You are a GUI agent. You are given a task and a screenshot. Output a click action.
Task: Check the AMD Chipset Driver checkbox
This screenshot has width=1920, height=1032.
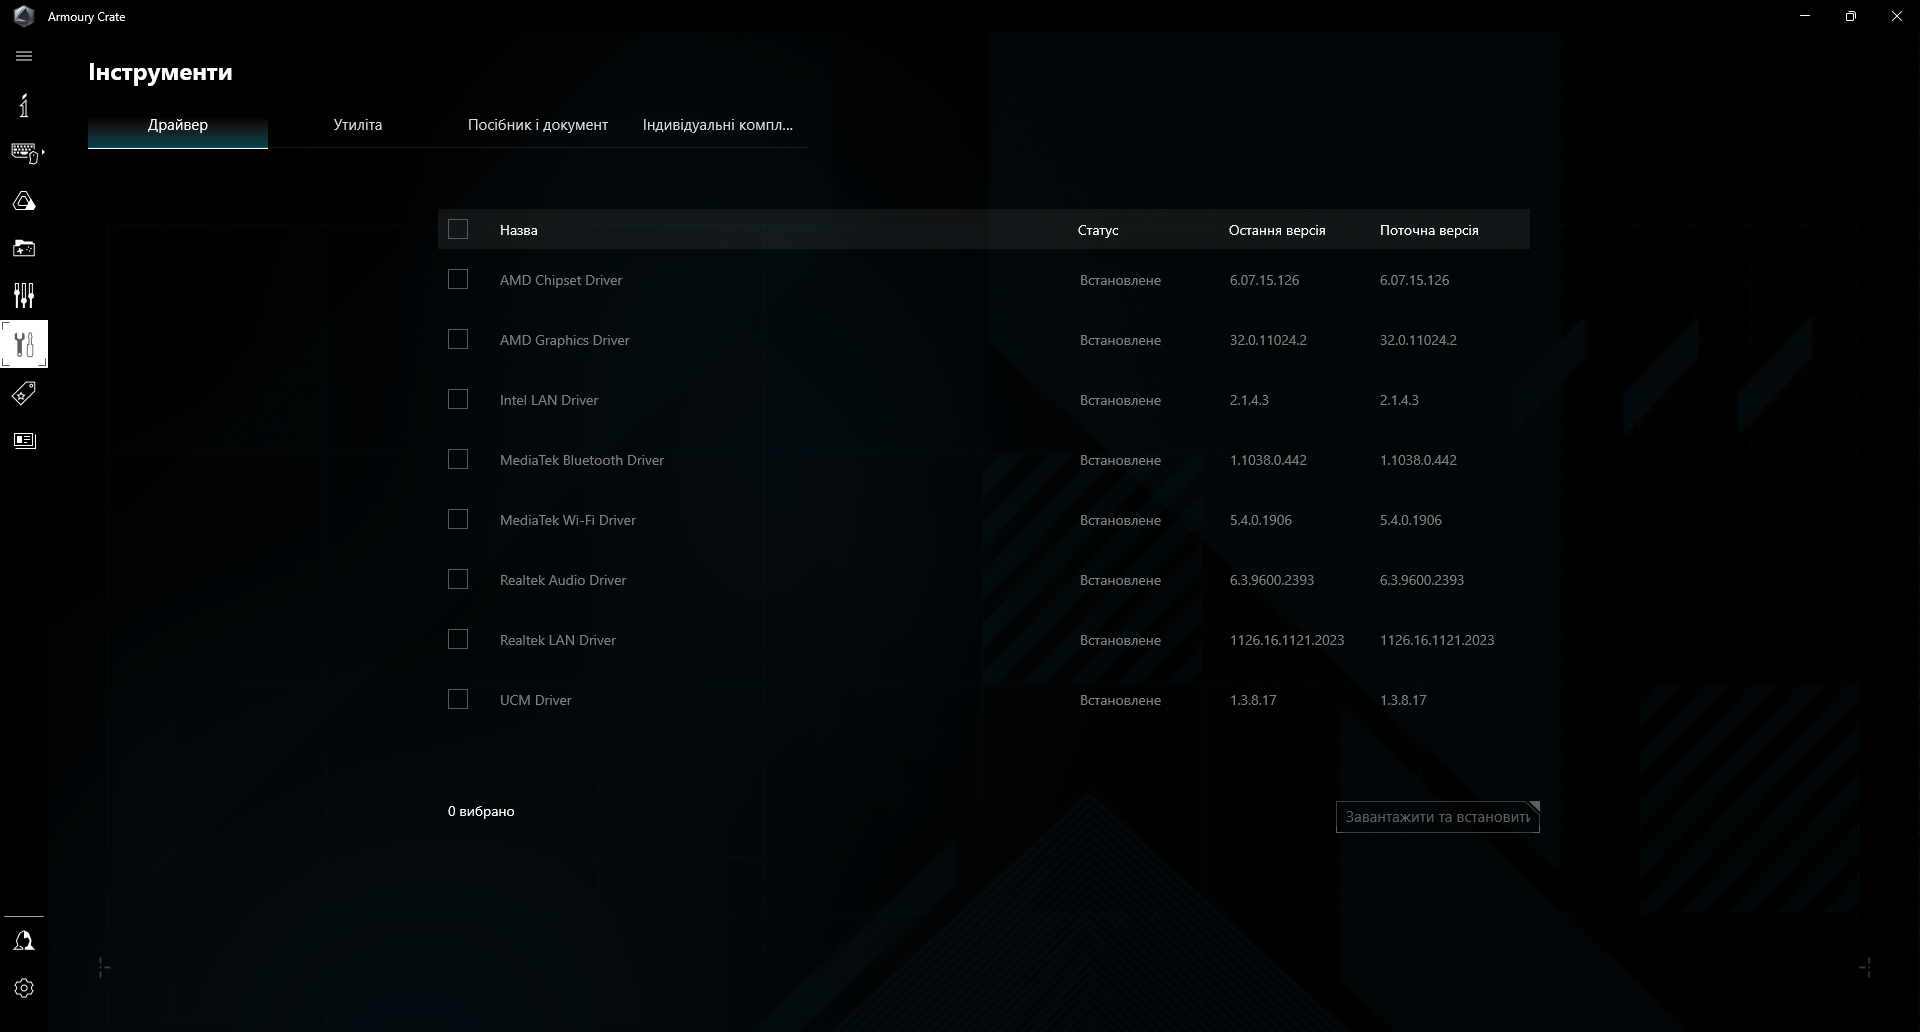(458, 279)
